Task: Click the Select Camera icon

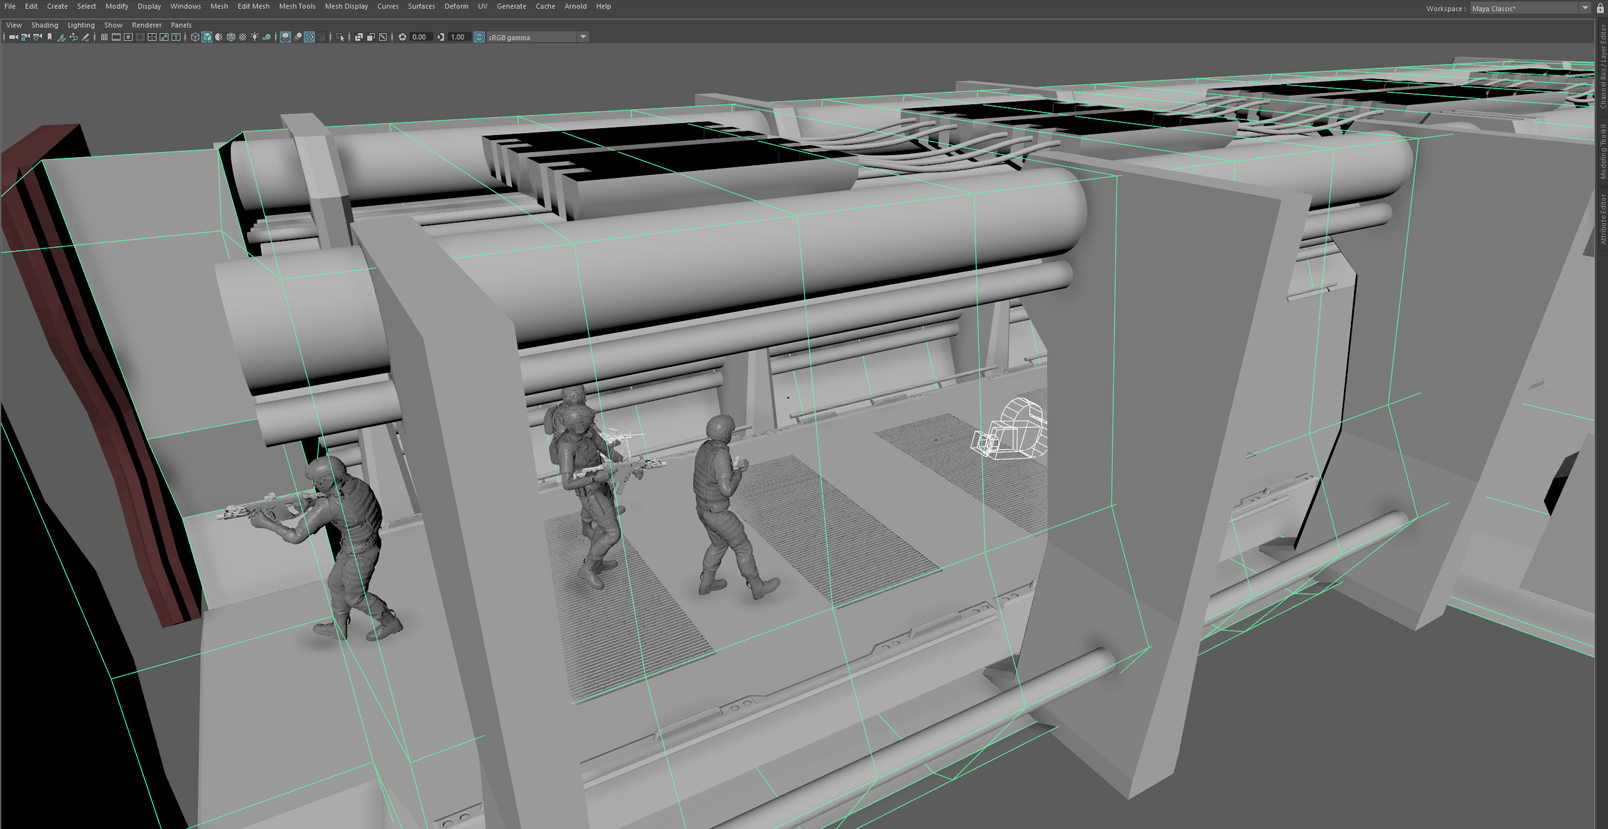Action: (x=13, y=37)
